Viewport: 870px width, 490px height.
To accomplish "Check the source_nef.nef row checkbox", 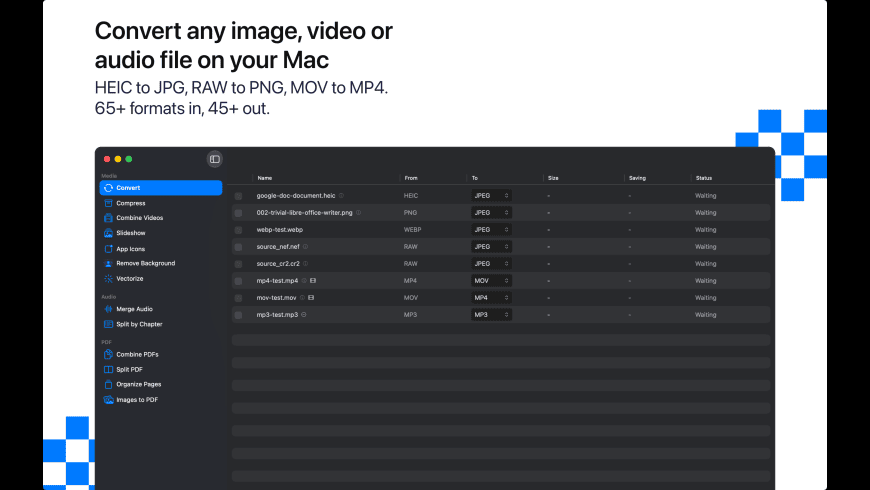I will tap(239, 247).
